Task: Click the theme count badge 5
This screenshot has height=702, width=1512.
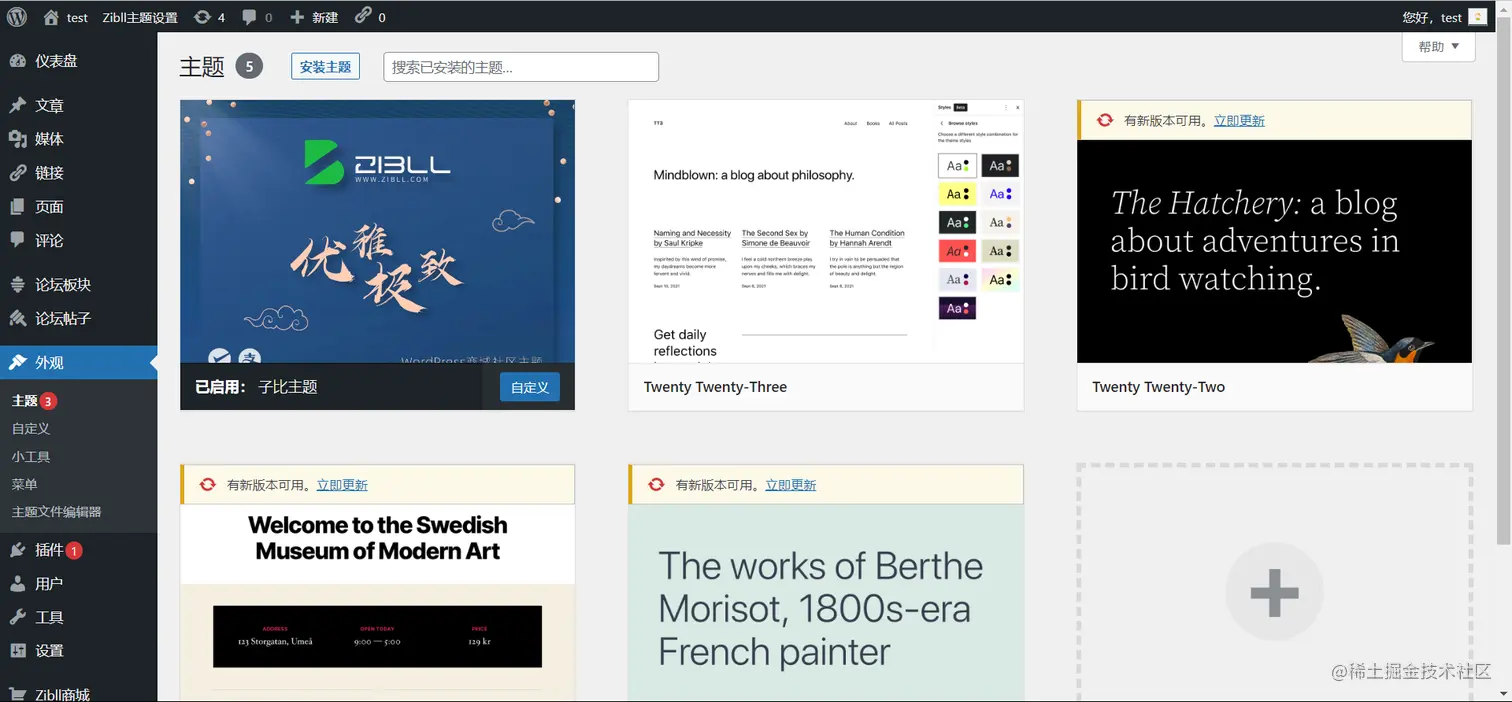Action: (x=249, y=66)
